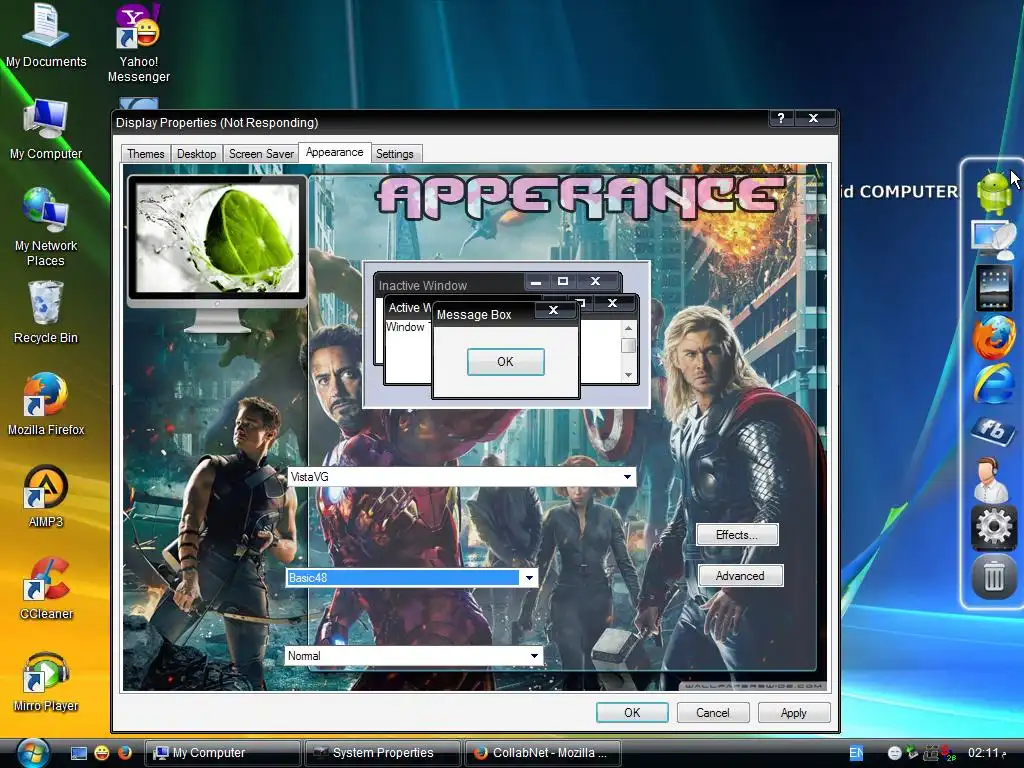Click Cancel in Display Properties
This screenshot has height=768, width=1024.
[x=712, y=712]
